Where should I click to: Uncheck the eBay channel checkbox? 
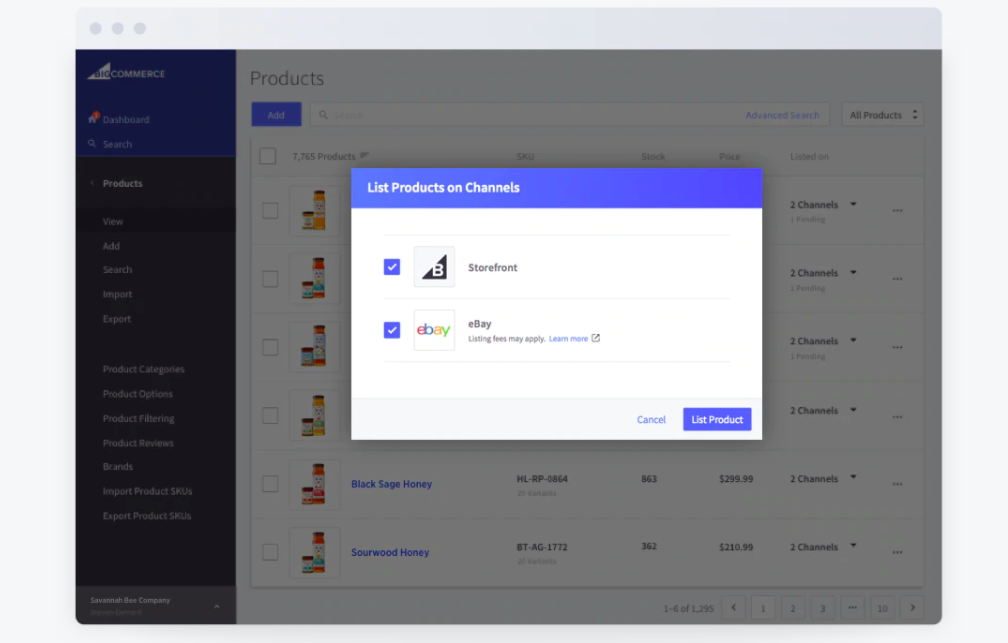pyautogui.click(x=392, y=330)
